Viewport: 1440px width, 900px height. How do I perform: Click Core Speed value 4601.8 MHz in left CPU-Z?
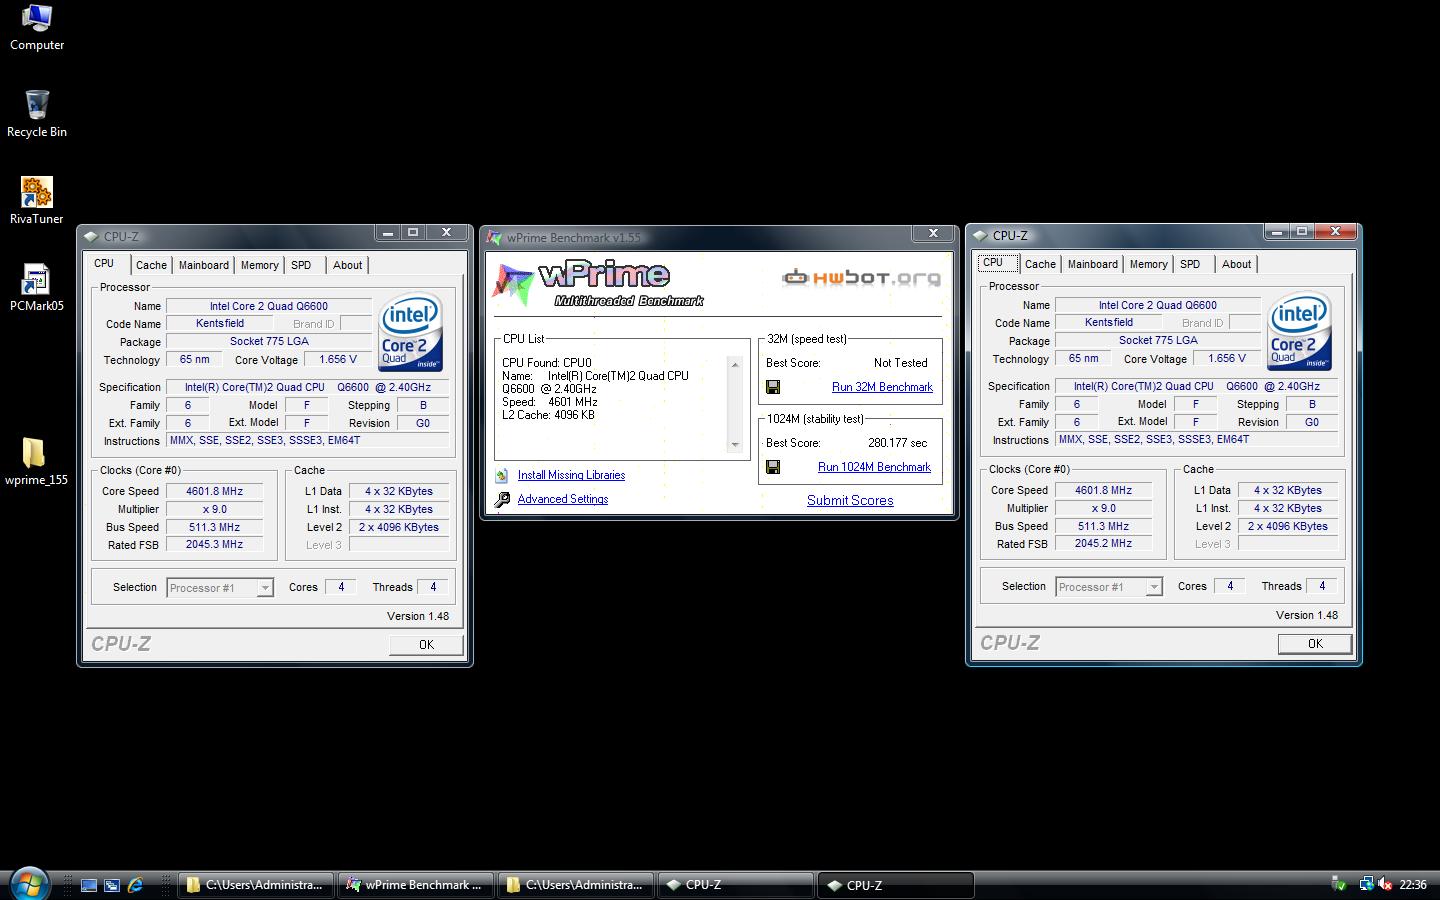(214, 491)
